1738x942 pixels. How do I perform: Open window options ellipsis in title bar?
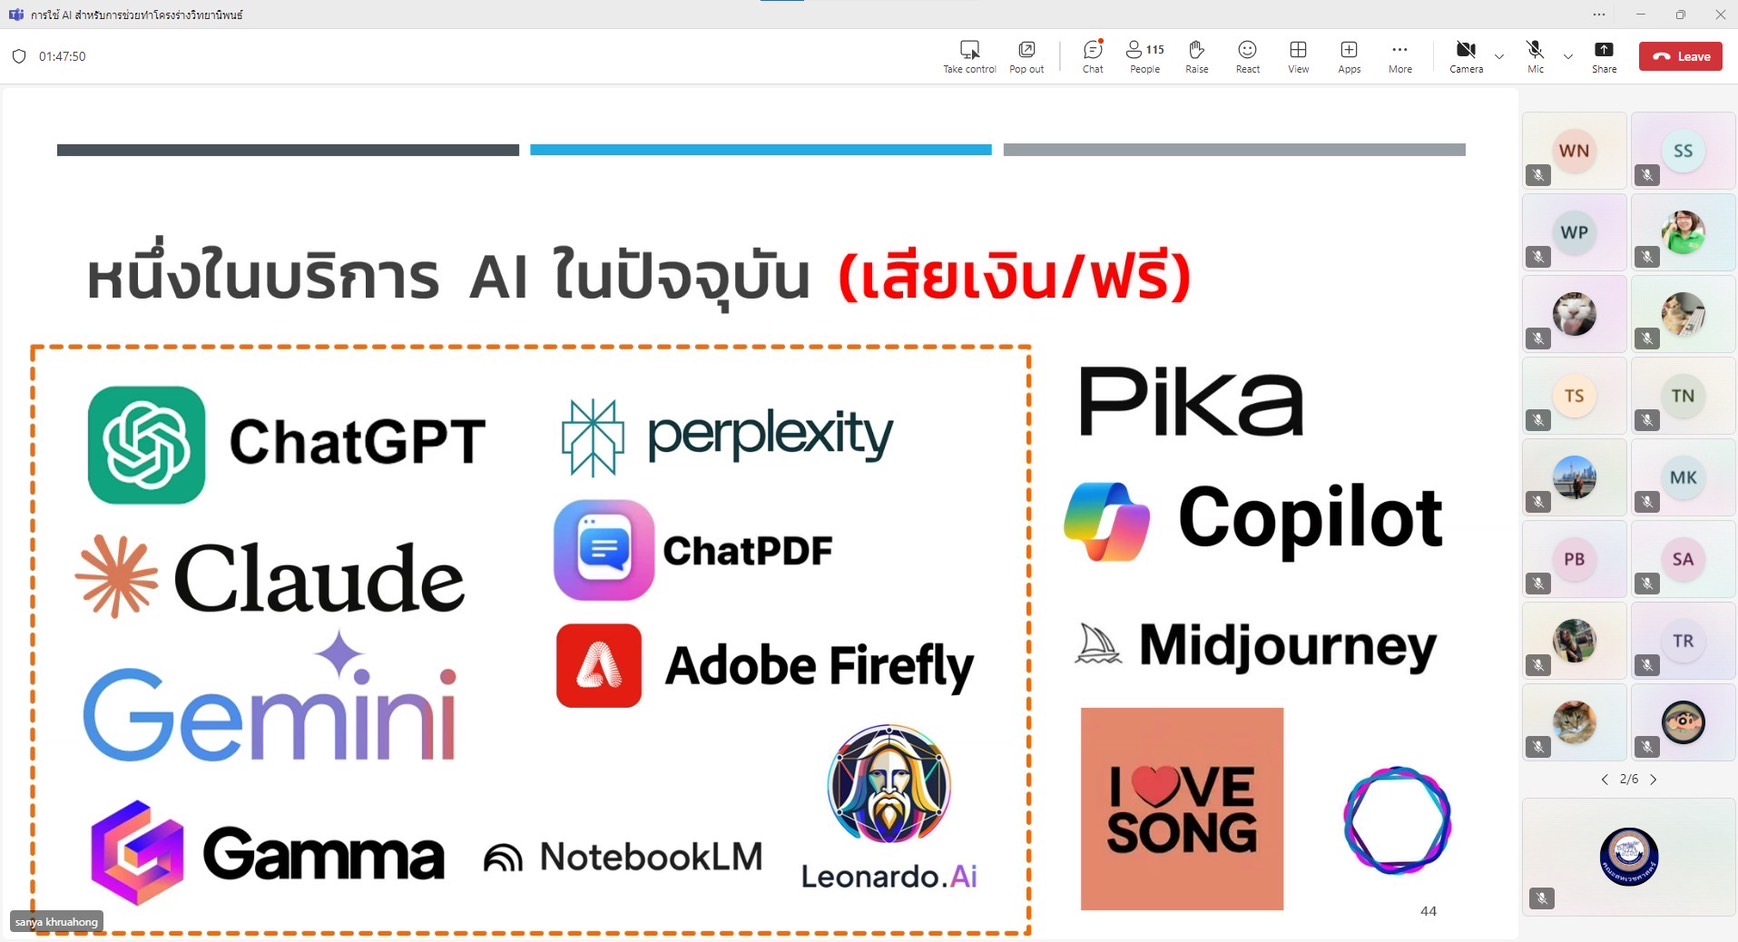click(x=1599, y=14)
